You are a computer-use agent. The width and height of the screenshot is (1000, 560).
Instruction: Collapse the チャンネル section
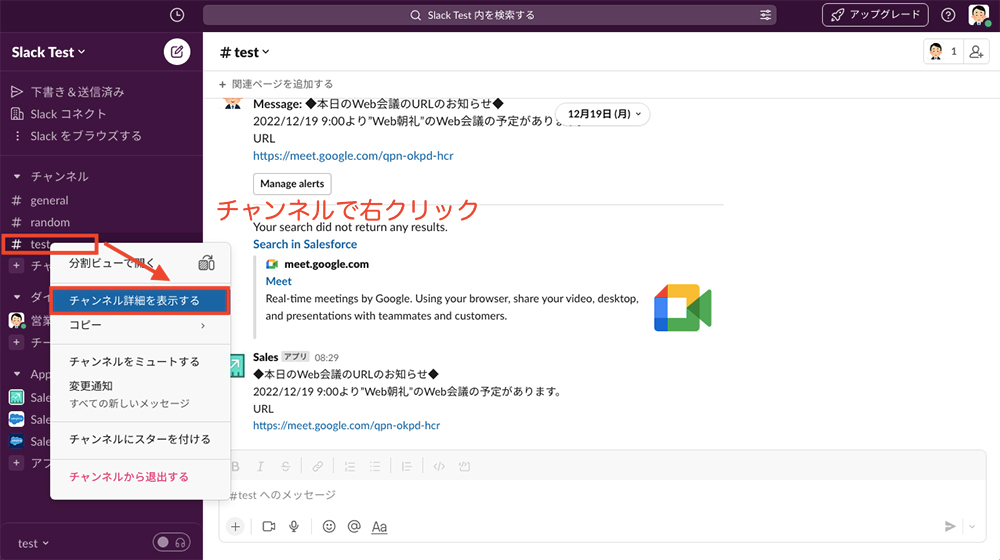[x=17, y=176]
